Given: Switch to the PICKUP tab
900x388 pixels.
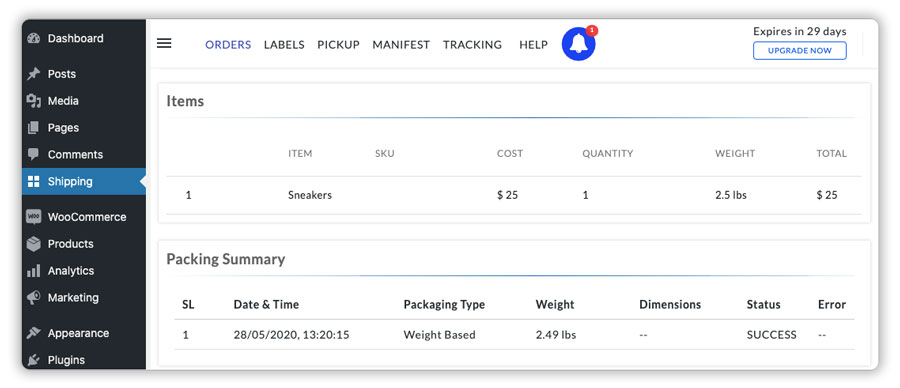Looking at the screenshot, I should click(339, 45).
